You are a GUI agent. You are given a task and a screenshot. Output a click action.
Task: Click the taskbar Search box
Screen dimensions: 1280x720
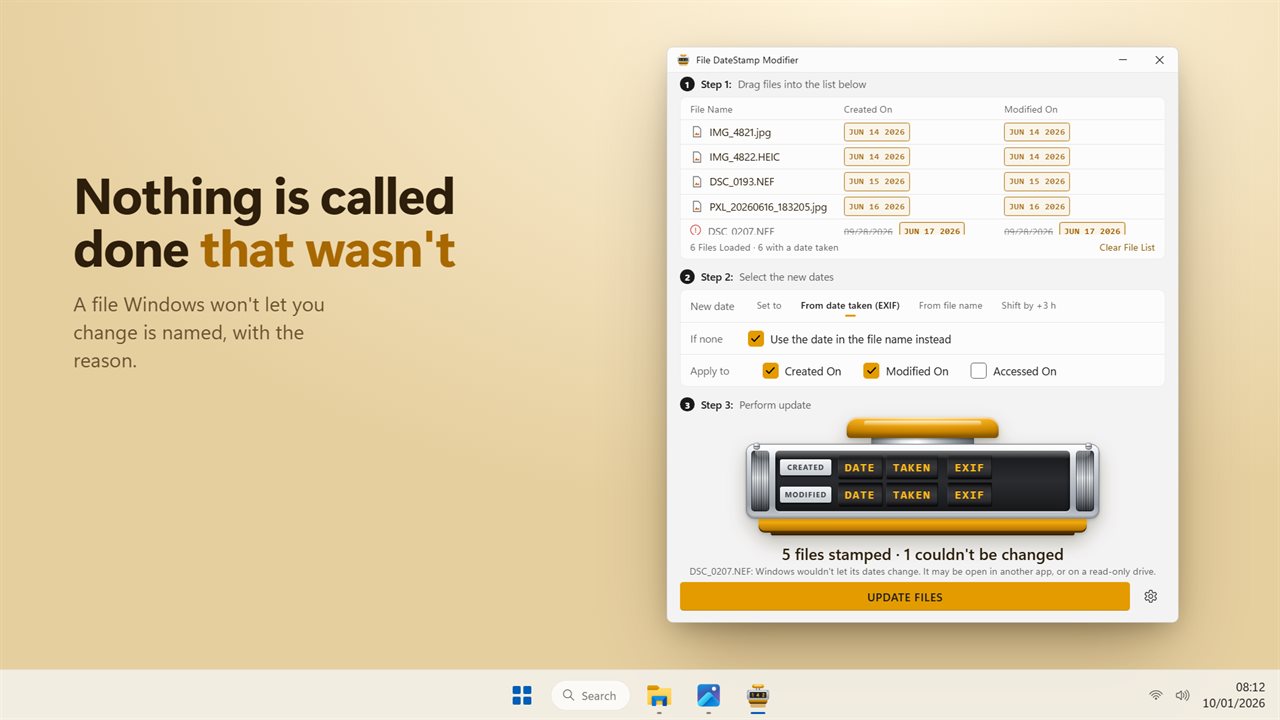click(x=590, y=695)
